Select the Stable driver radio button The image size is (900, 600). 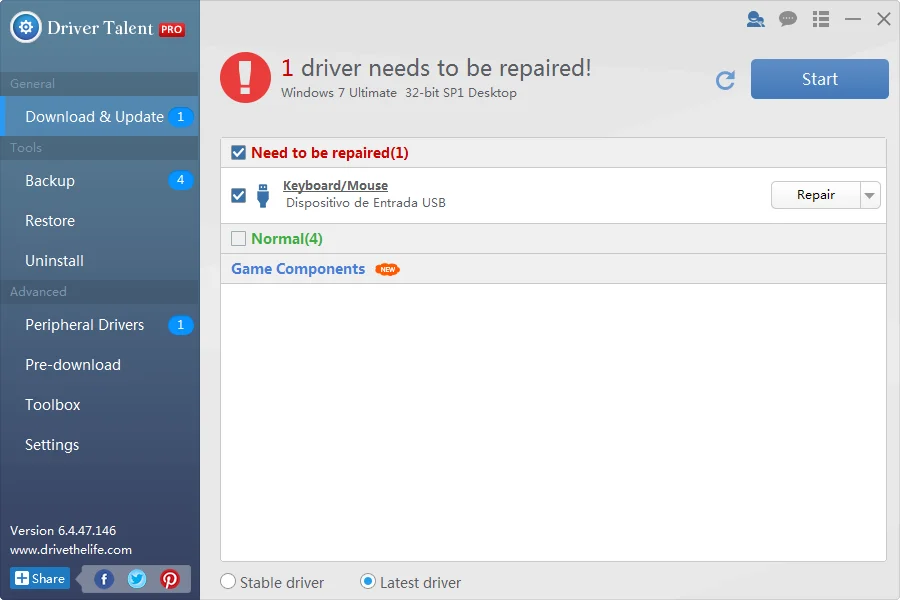228,581
